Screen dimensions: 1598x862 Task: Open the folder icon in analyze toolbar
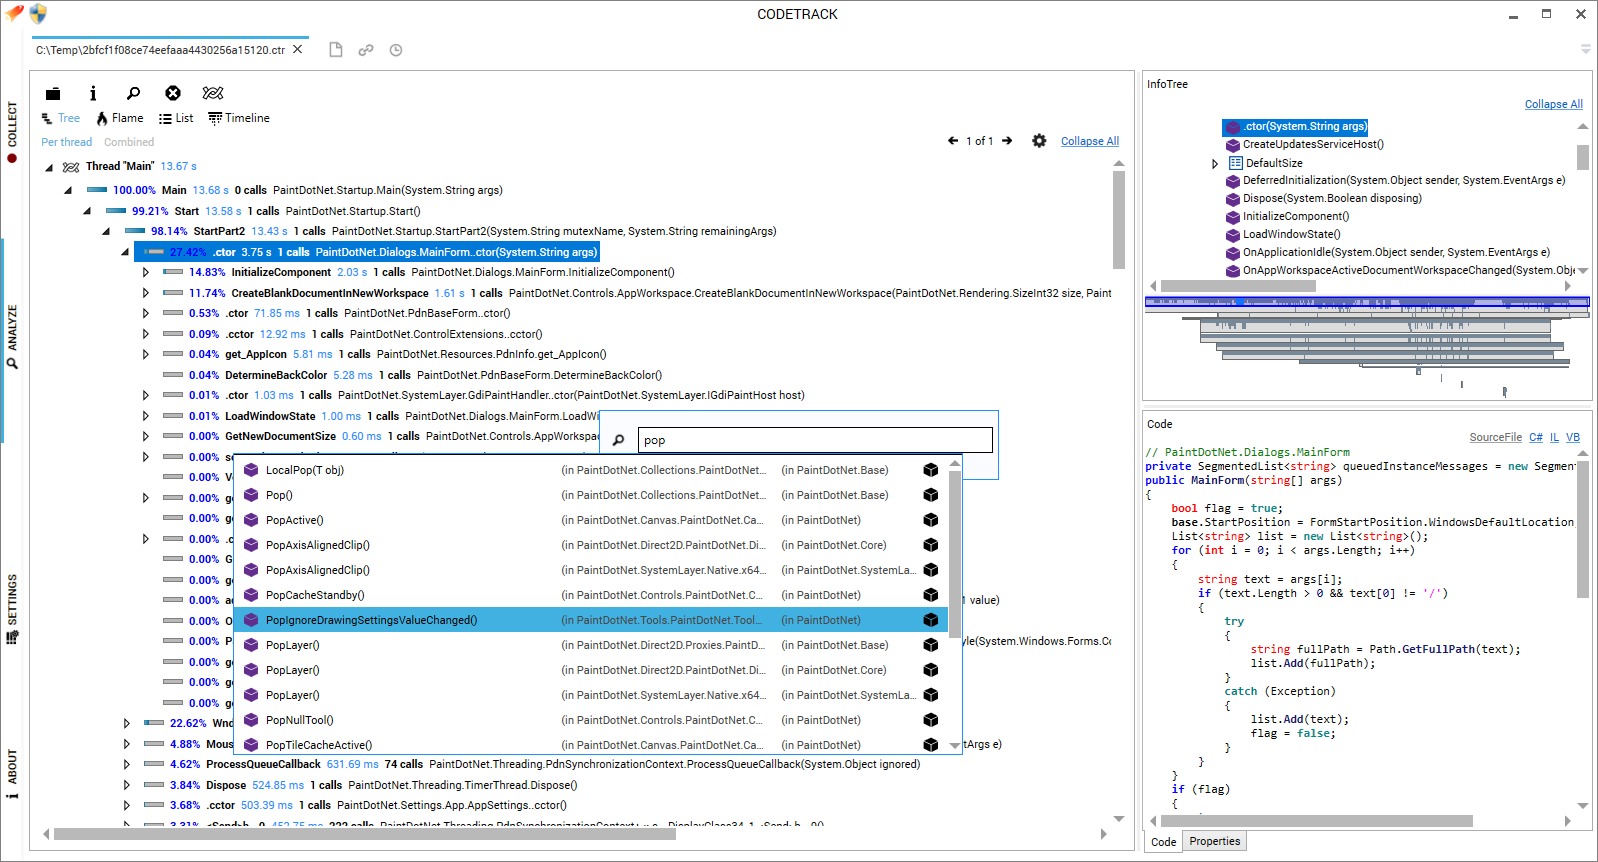coord(53,93)
